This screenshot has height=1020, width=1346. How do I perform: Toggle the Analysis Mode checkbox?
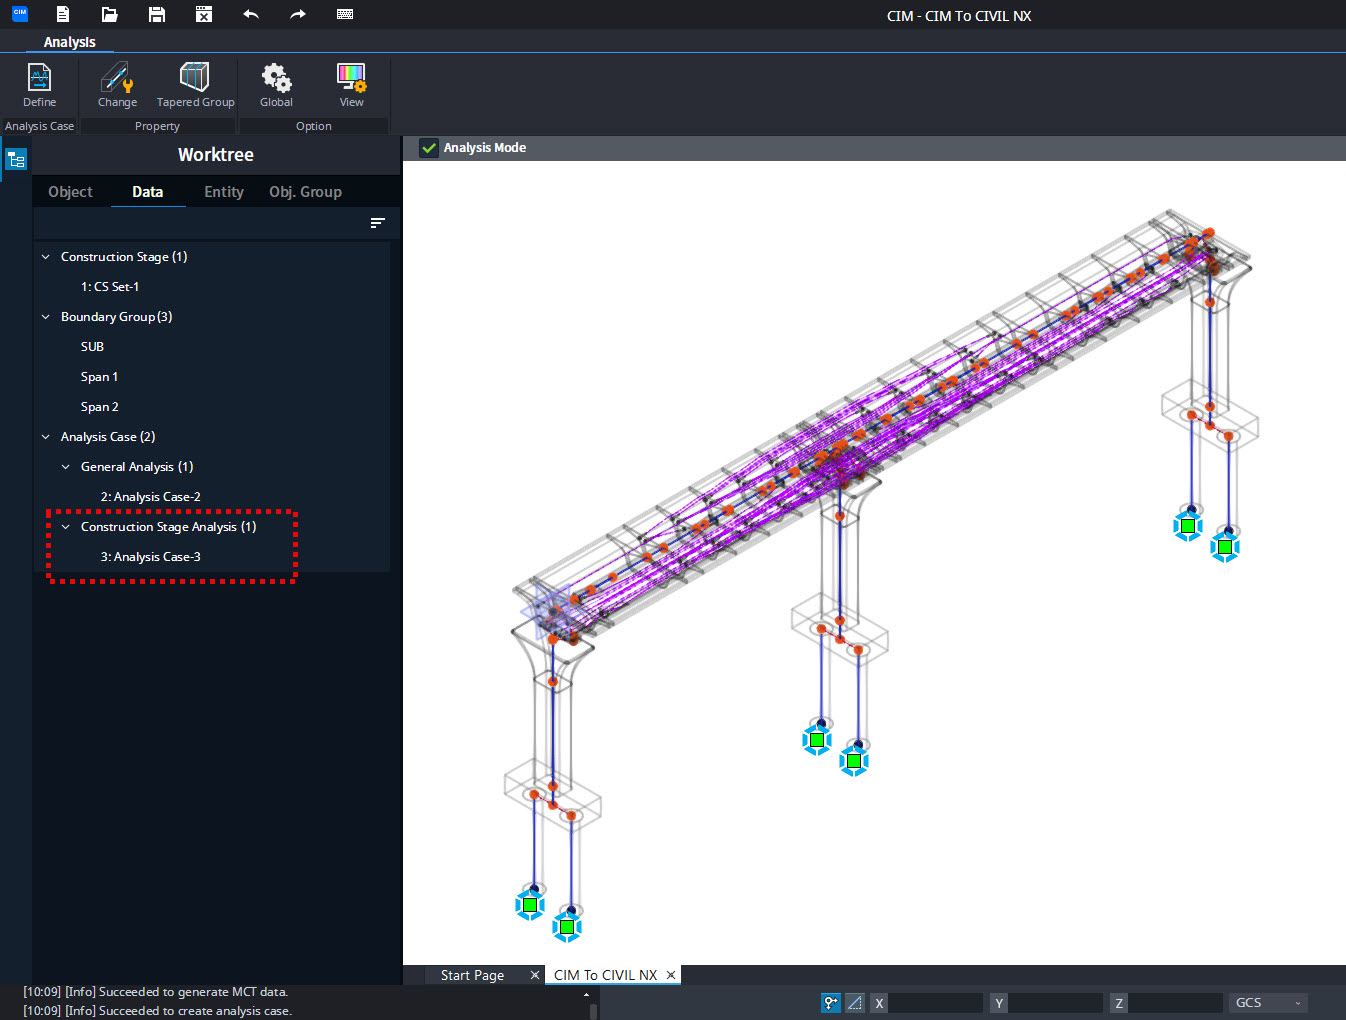[x=429, y=148]
